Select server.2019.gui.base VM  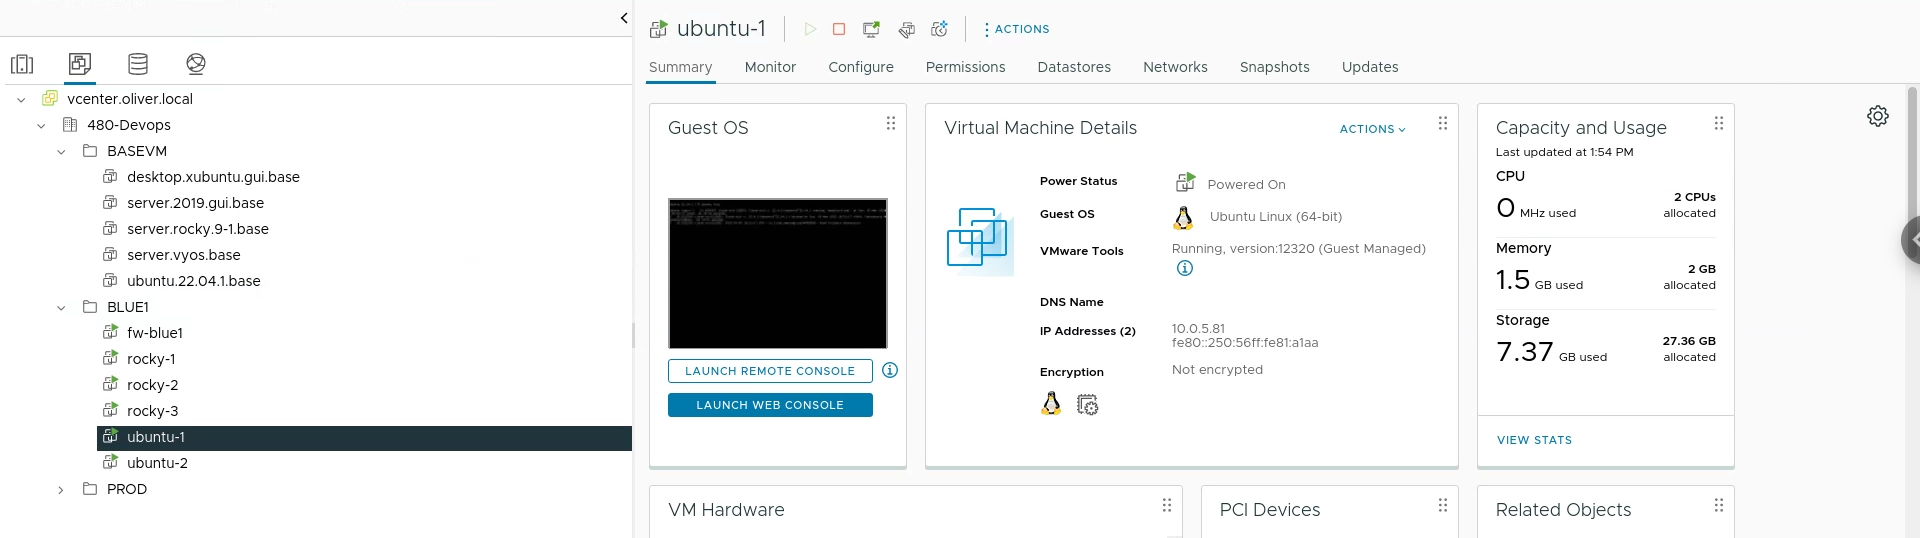(195, 203)
